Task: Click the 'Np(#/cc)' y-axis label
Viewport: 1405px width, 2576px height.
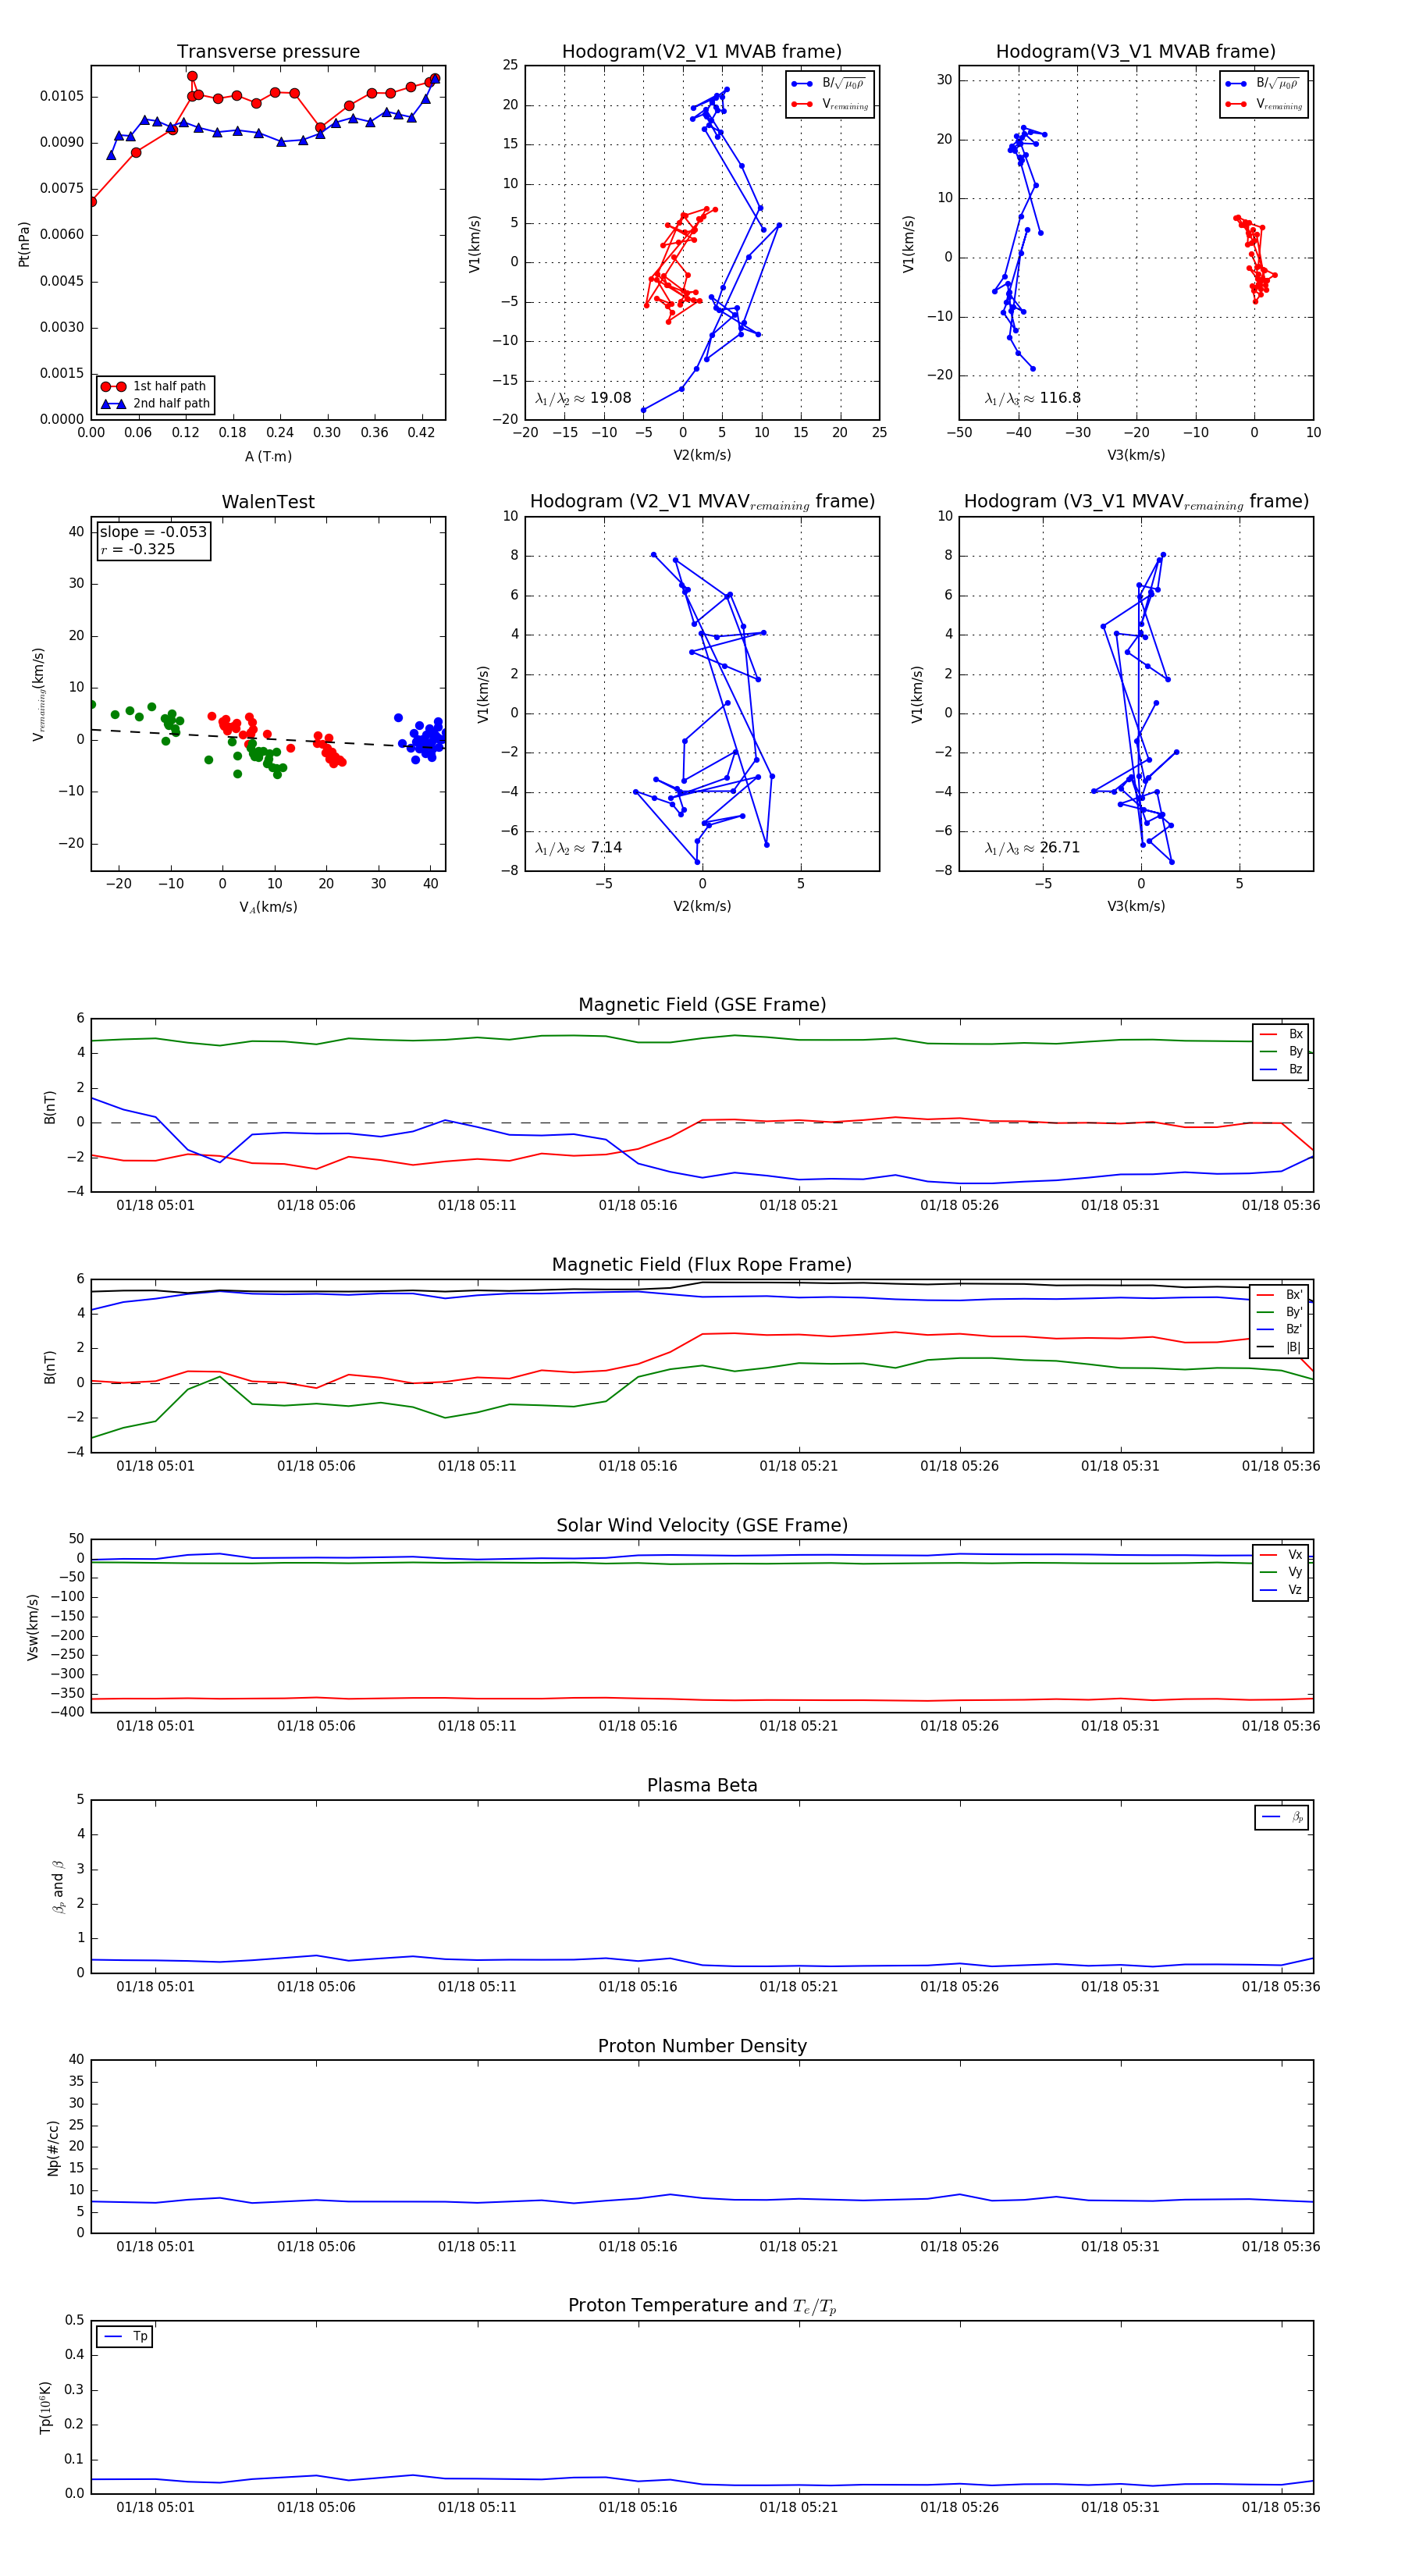Action: click(53, 2147)
